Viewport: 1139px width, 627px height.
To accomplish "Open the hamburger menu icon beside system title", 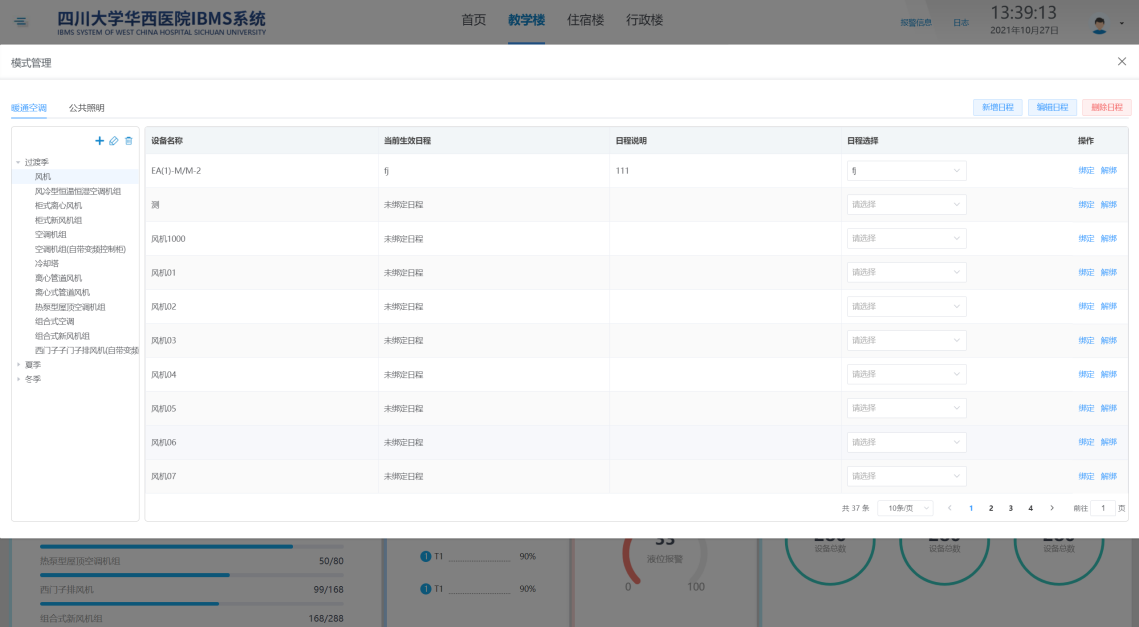I will 22,22.
